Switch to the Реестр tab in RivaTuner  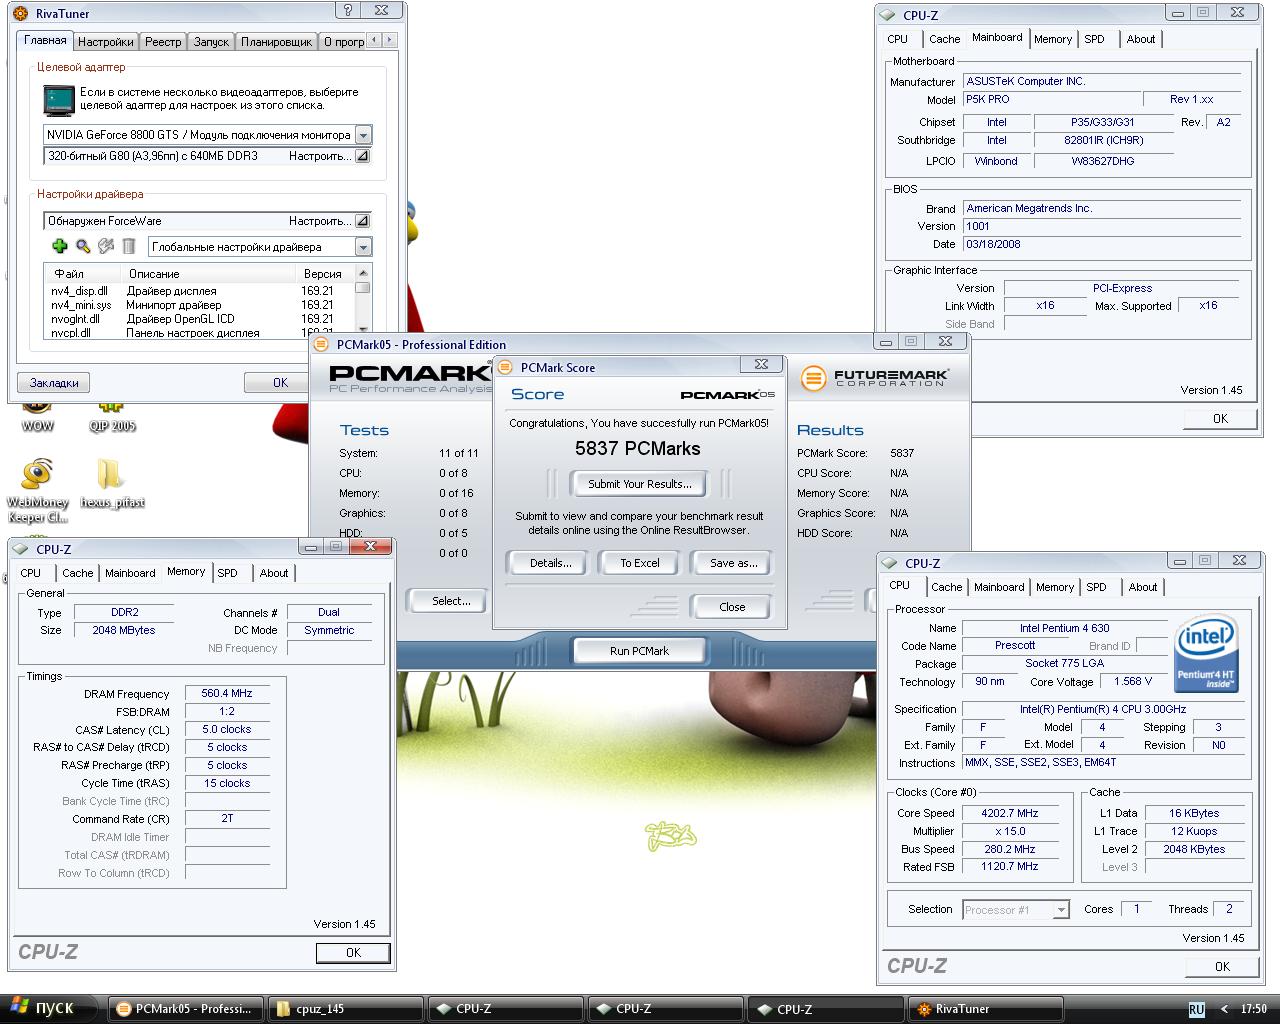coord(163,42)
